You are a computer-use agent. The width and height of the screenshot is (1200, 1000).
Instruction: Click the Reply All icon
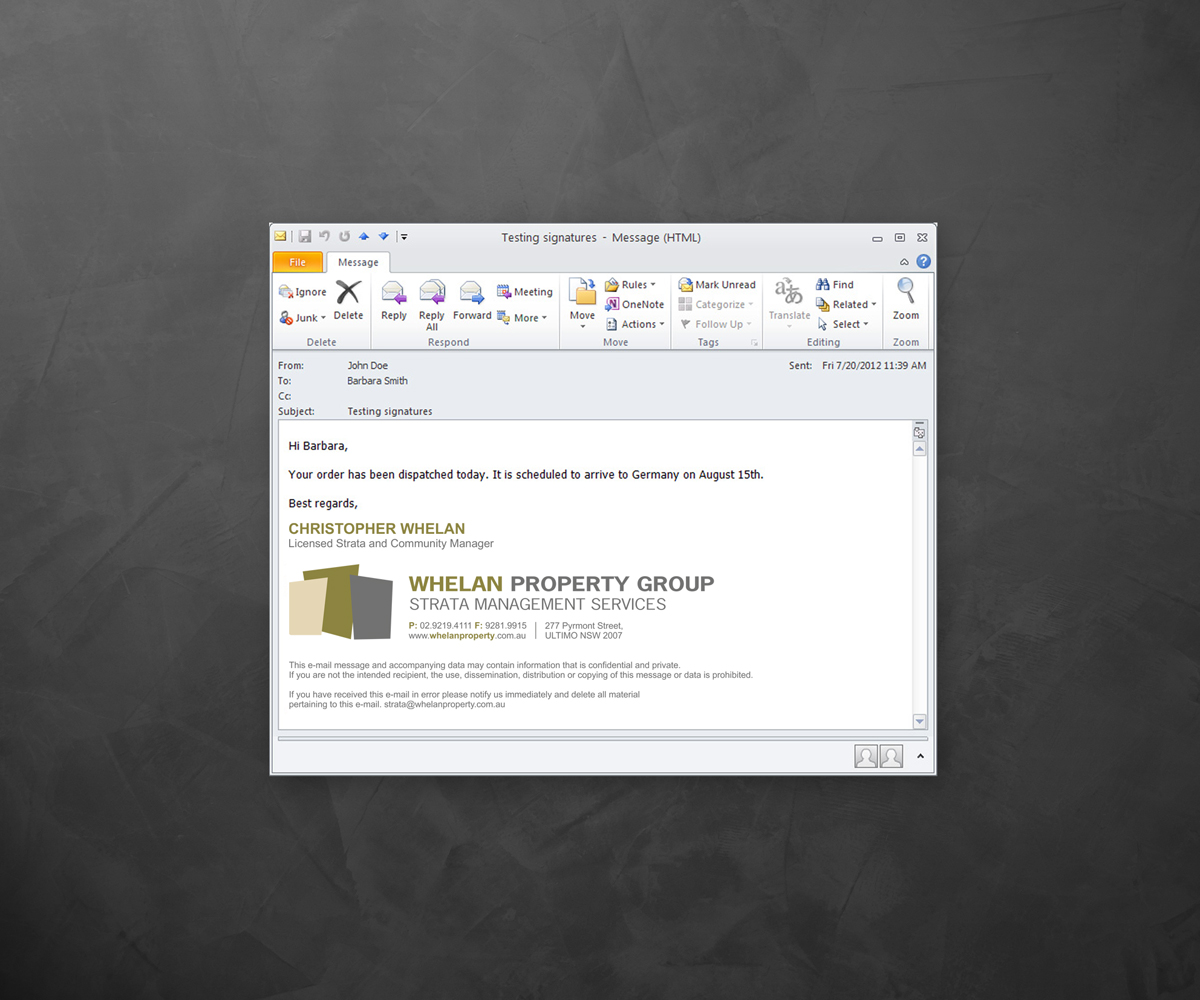(x=432, y=302)
